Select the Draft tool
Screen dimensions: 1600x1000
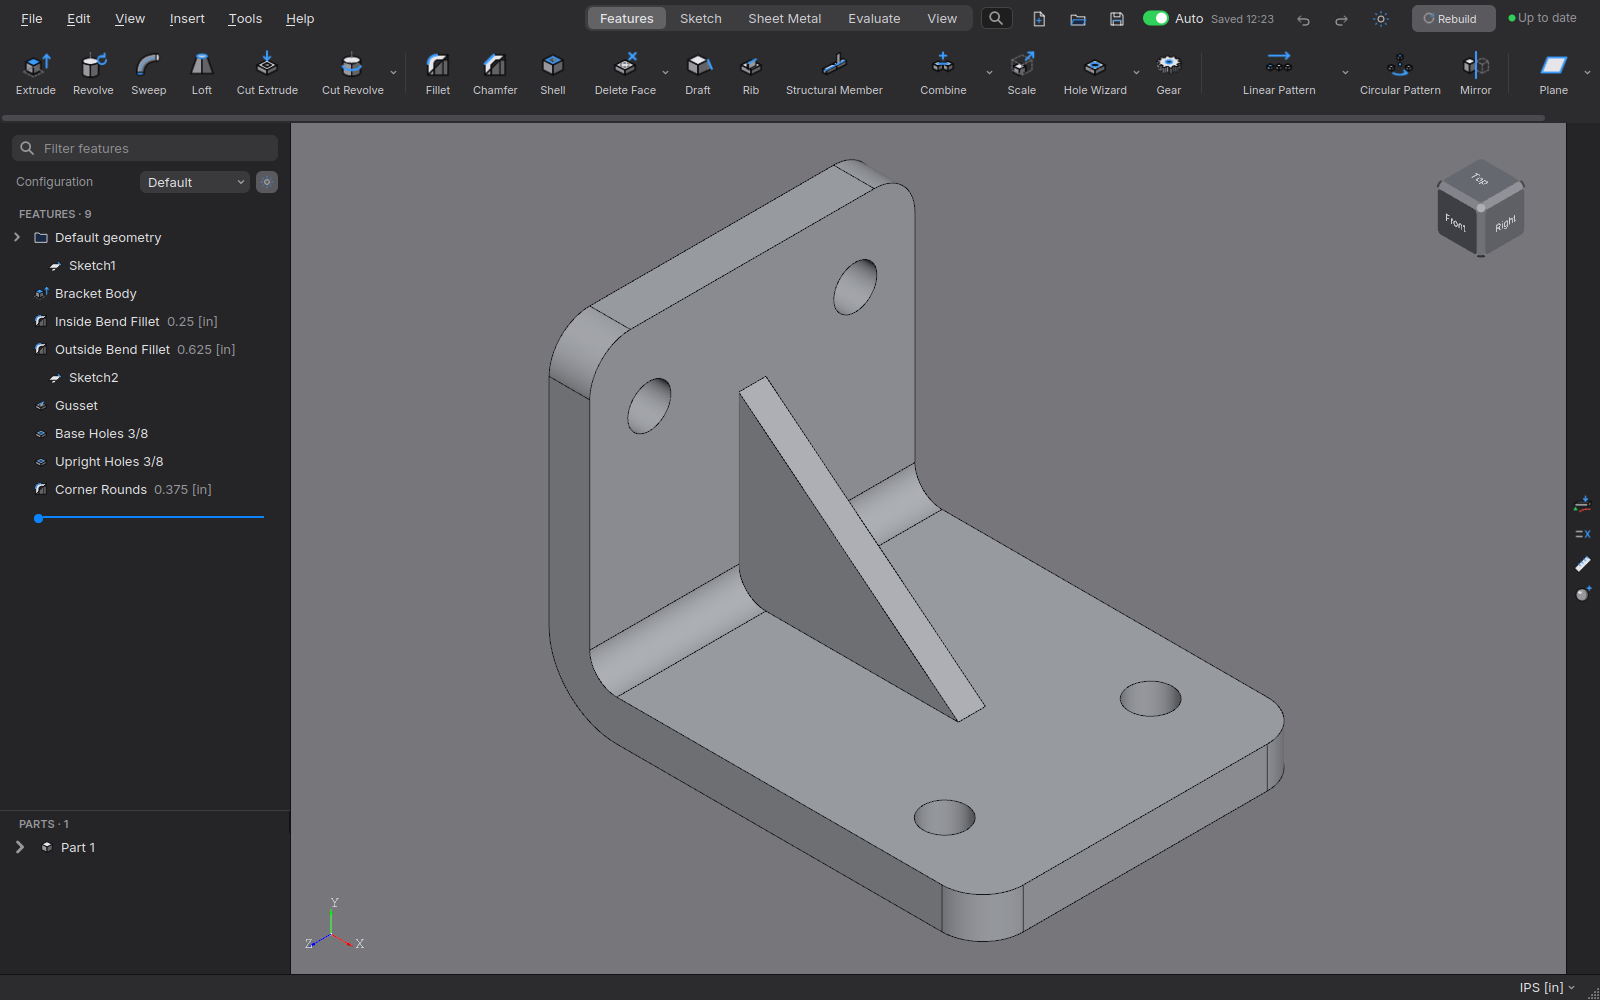(x=698, y=75)
